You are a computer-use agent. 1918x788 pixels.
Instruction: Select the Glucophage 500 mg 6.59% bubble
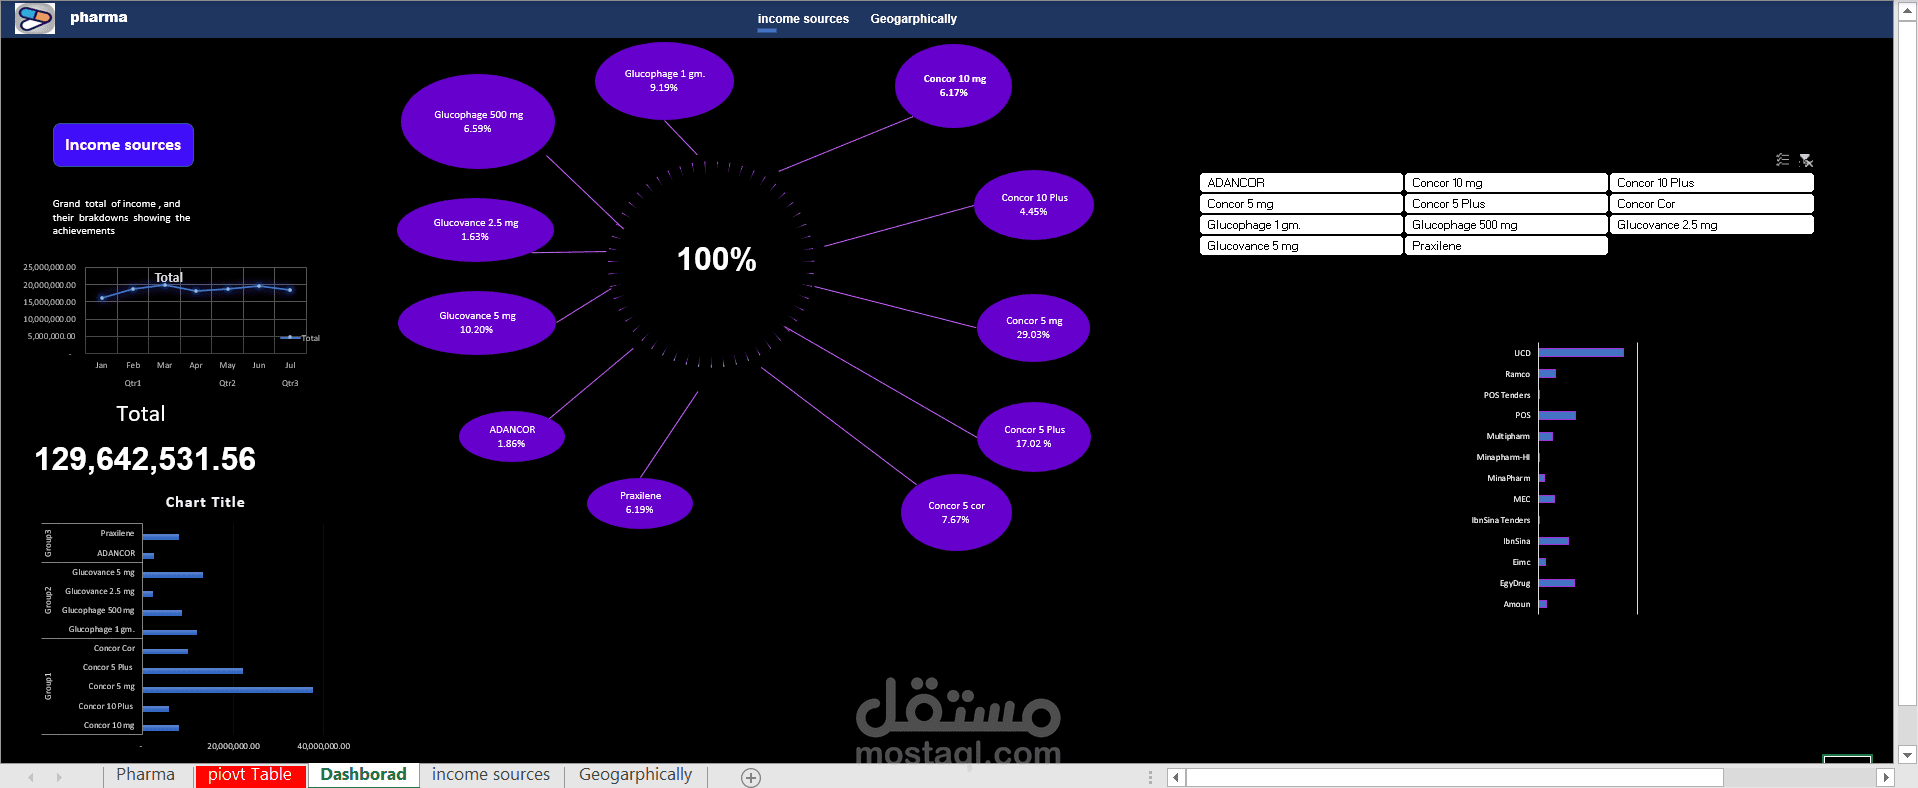coord(478,122)
